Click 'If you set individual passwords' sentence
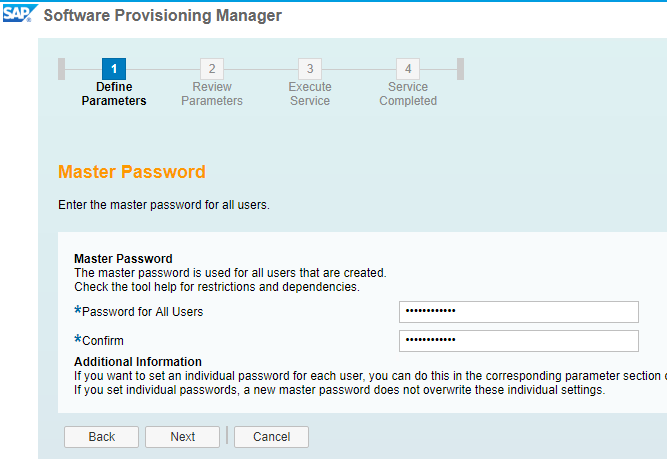Screen dimensions: 667x459 339,390
